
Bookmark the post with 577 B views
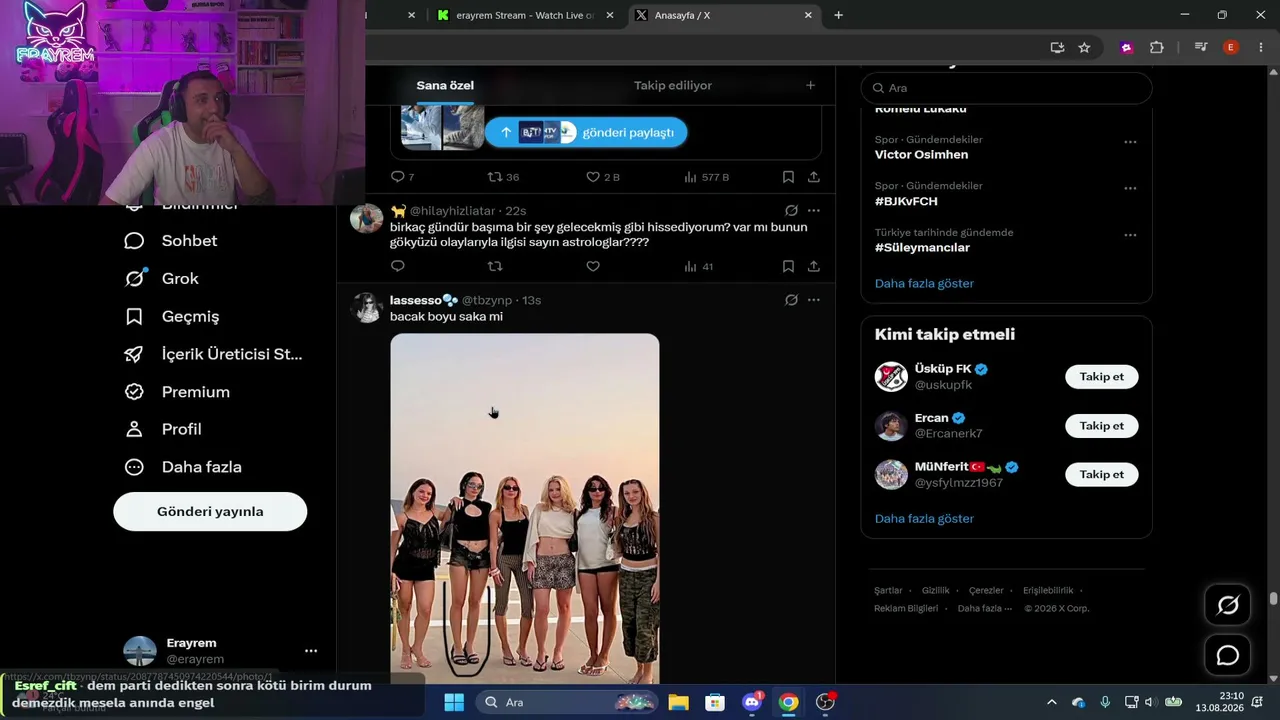point(788,177)
